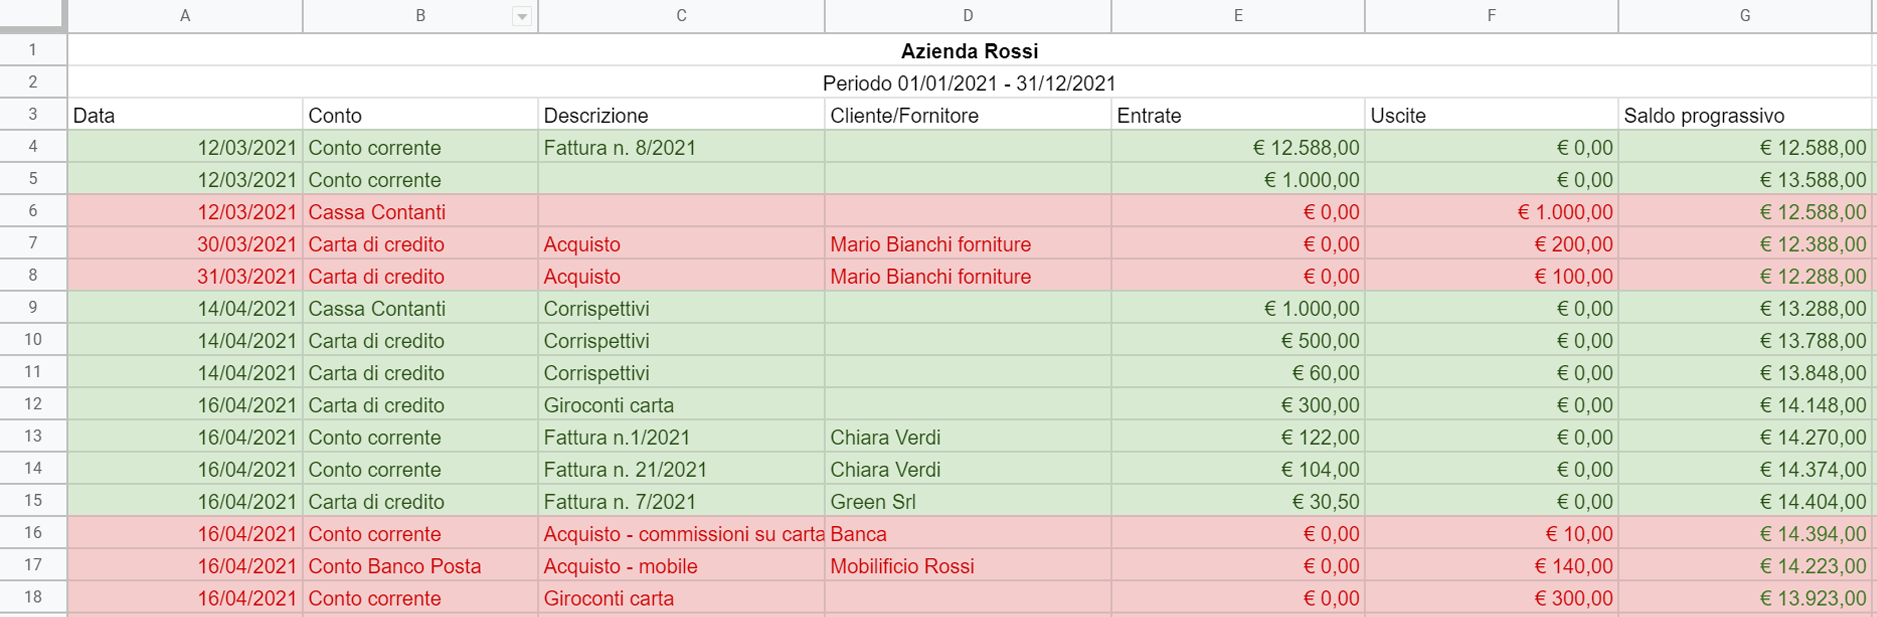Screen dimensions: 1877x617
Task: Select column G labeled Saldo progressivo
Action: (x=1744, y=16)
